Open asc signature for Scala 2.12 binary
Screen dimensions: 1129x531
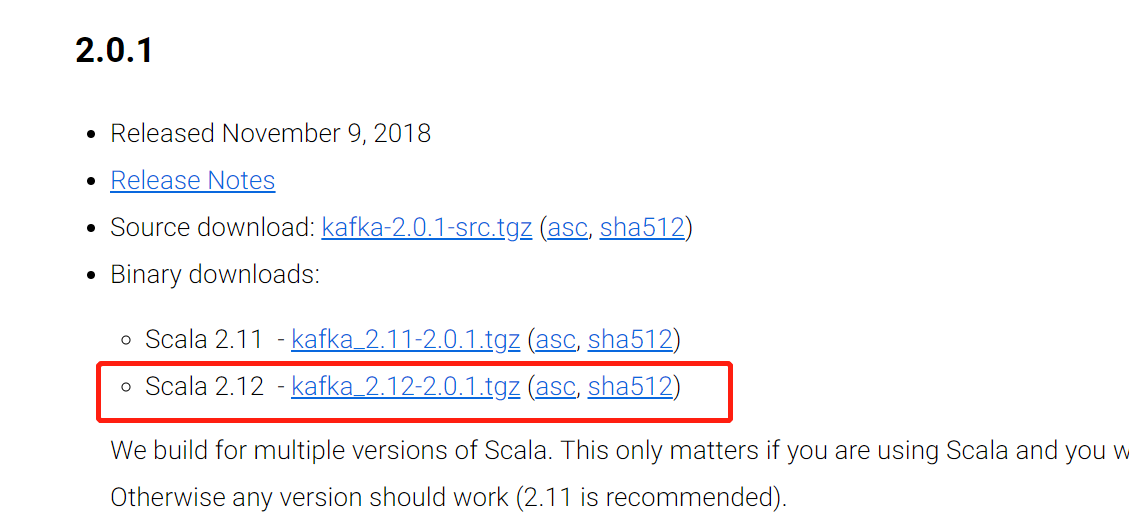556,386
